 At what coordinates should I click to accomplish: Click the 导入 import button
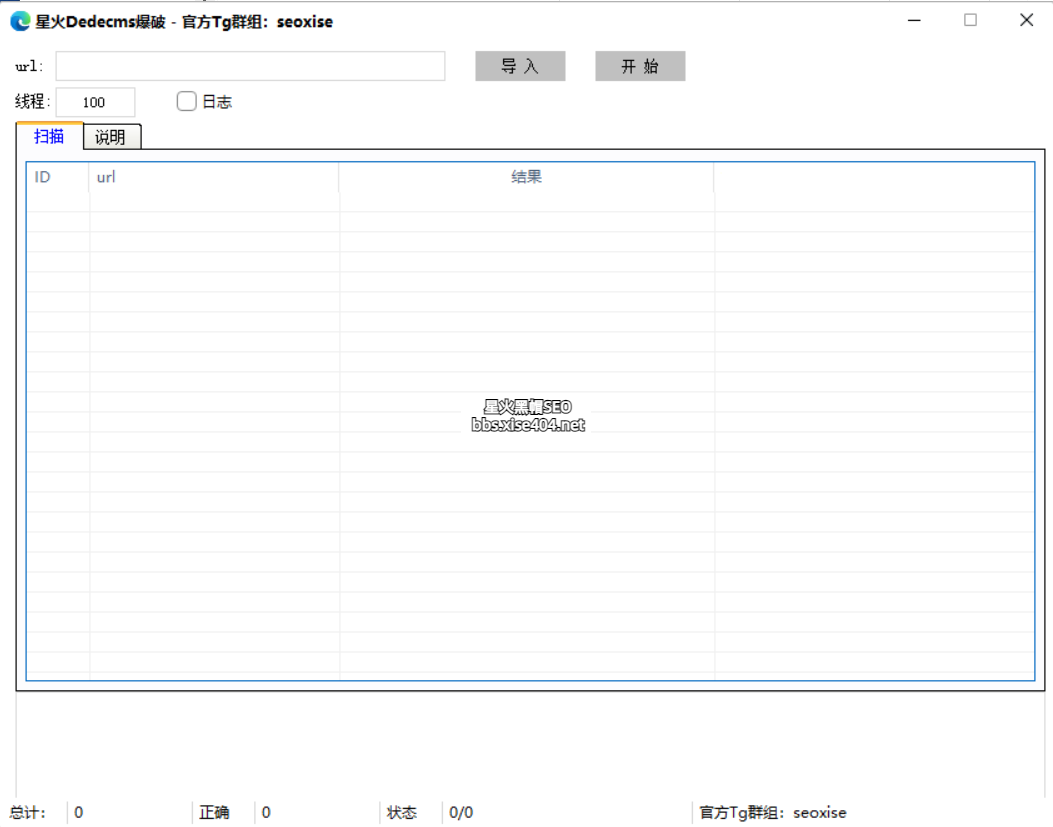[520, 66]
